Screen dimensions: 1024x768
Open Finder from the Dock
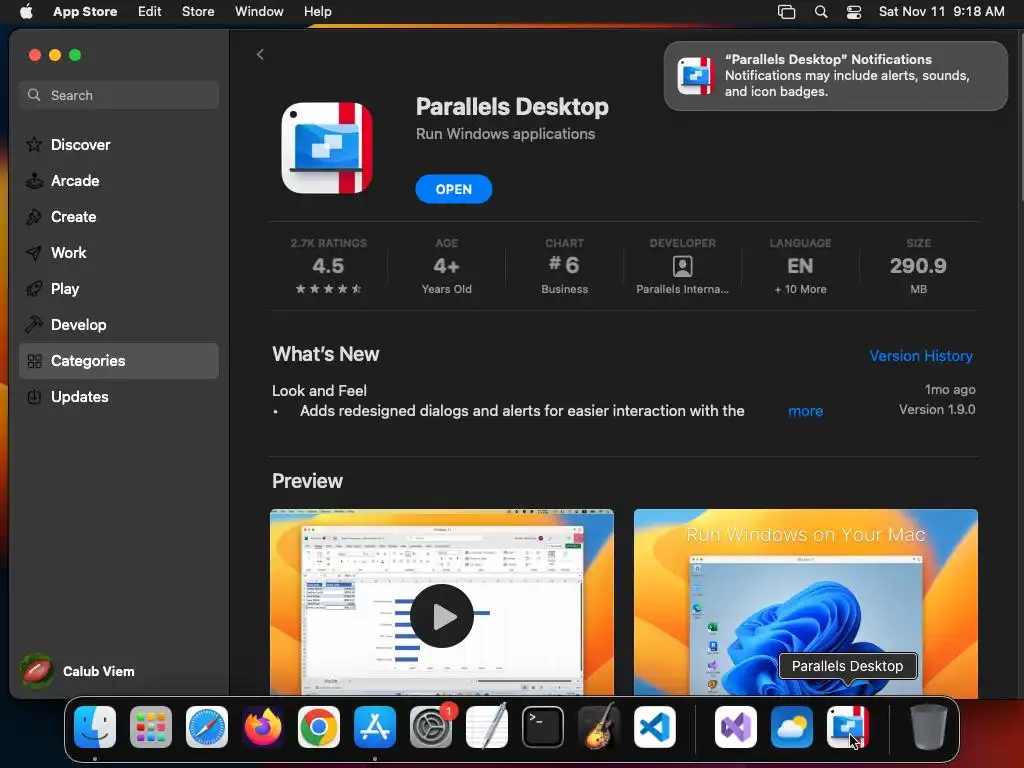(95, 727)
